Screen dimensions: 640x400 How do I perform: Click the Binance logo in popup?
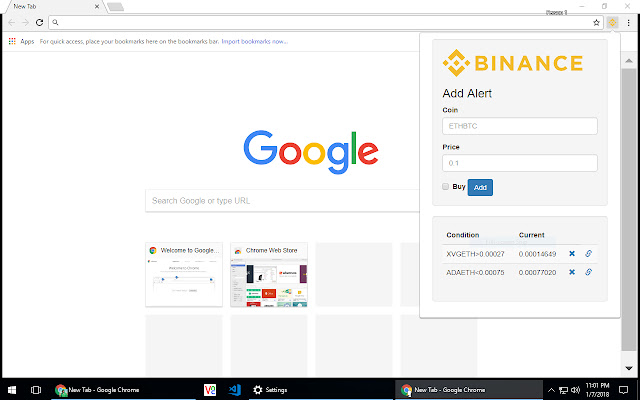[x=513, y=63]
